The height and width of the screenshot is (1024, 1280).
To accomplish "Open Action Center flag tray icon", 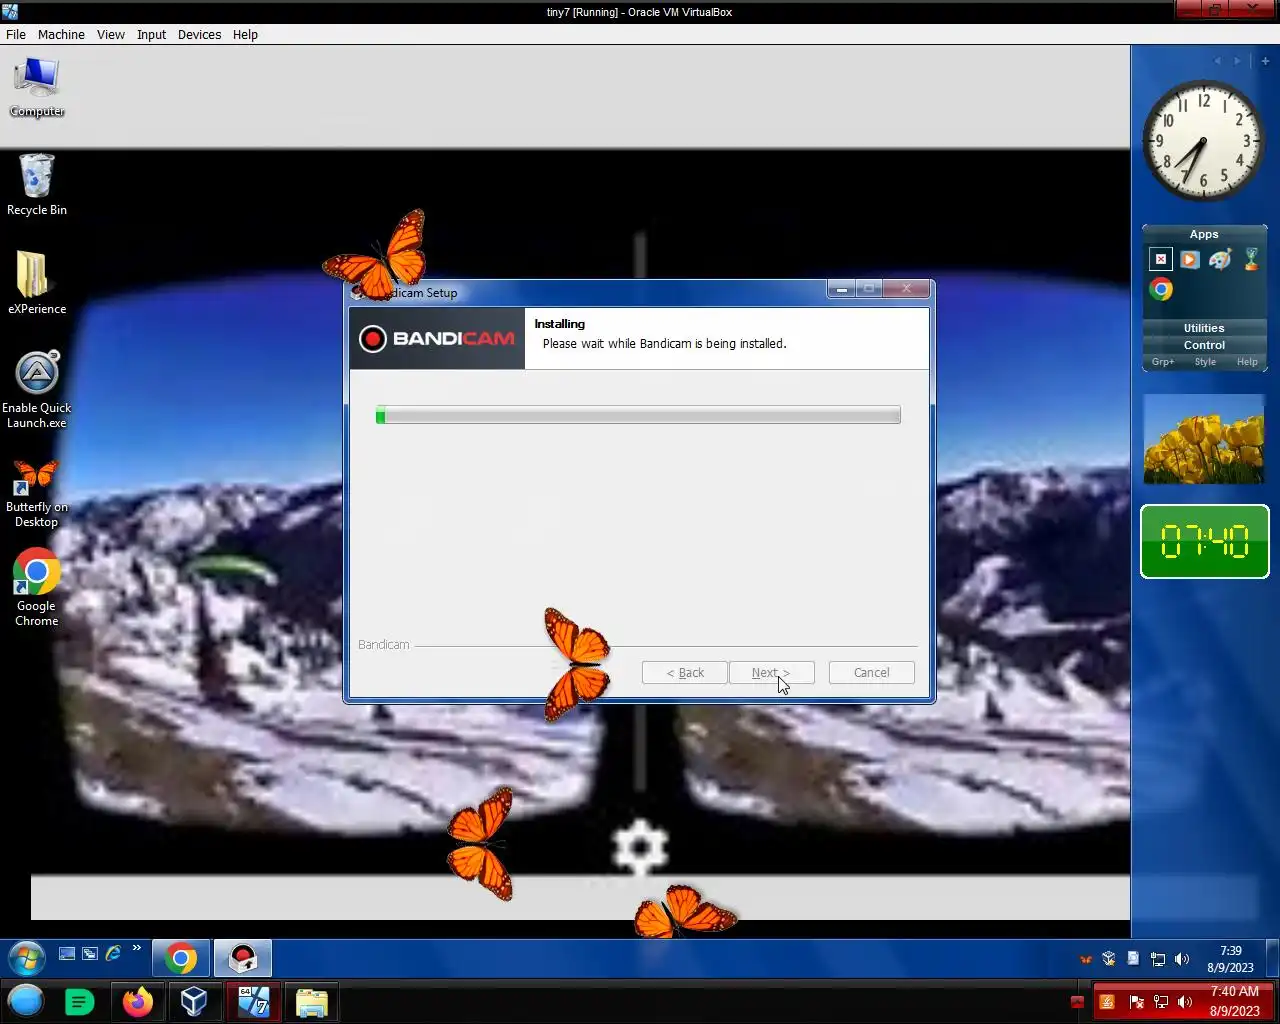I will coord(1136,1002).
